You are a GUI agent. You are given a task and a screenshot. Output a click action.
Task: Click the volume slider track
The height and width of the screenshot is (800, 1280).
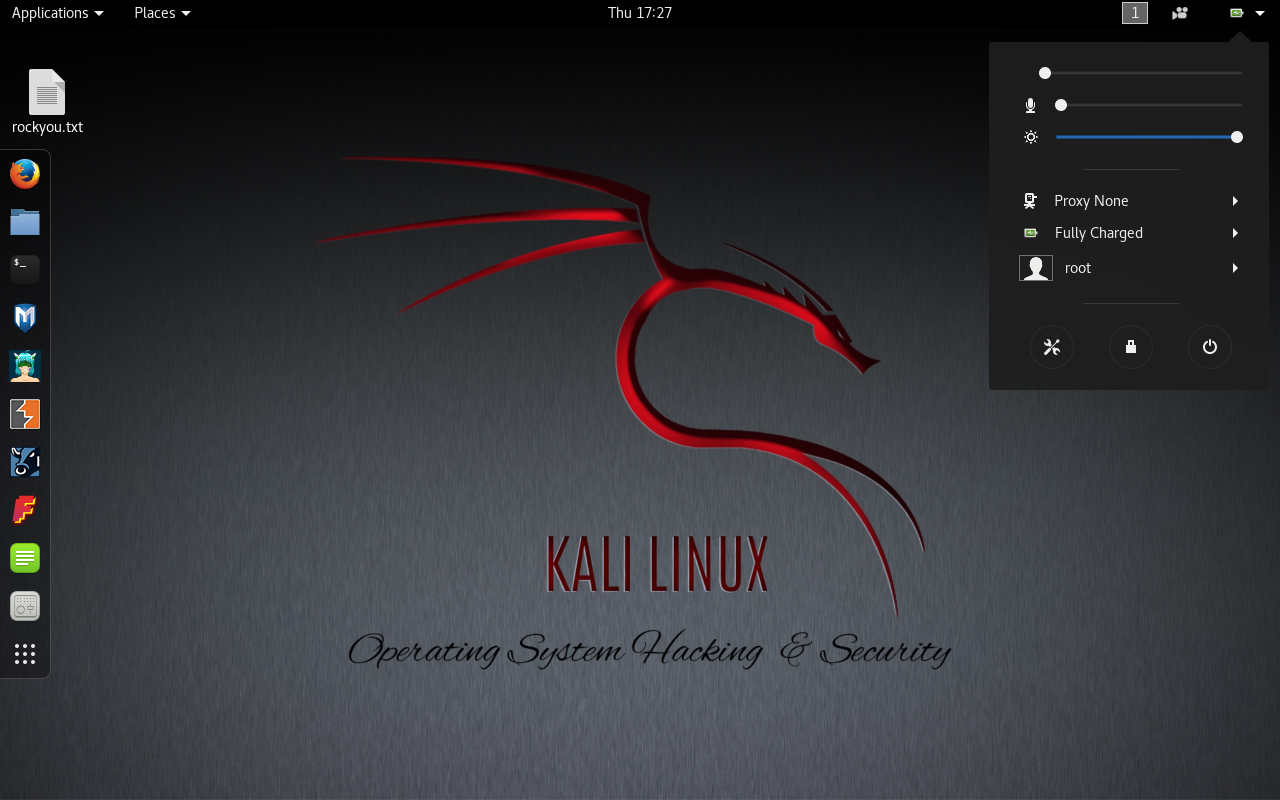click(x=1141, y=73)
